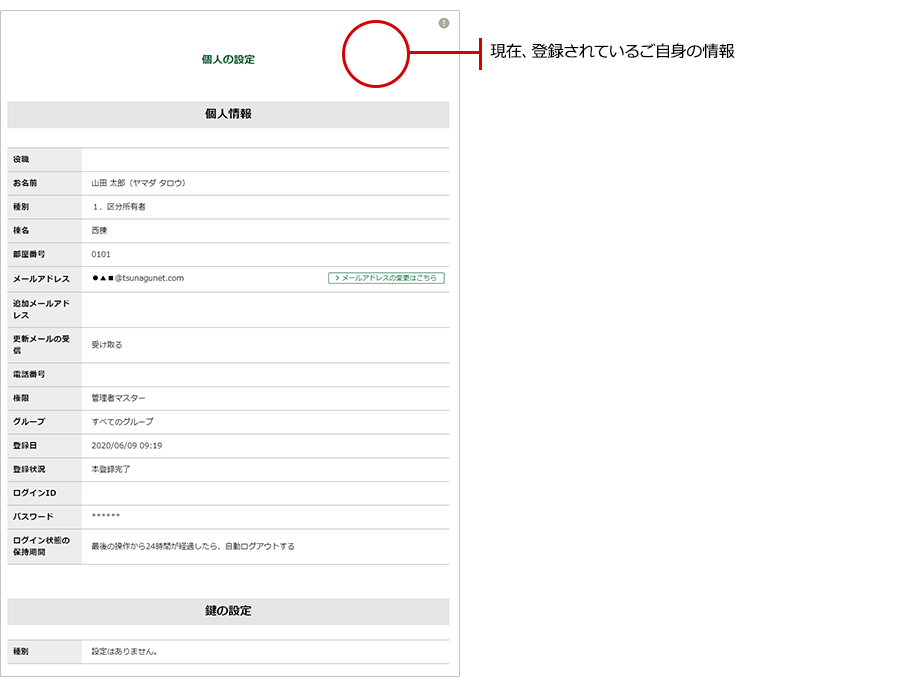Screen dimensions: 900x687
Task: Click the 受け取る update mail value
Action: (107, 345)
